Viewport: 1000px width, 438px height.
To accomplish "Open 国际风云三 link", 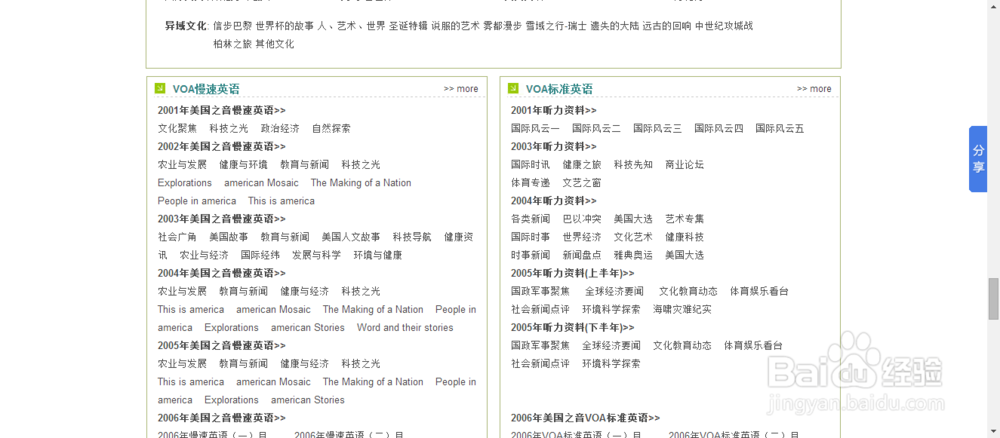I will pyautogui.click(x=658, y=128).
